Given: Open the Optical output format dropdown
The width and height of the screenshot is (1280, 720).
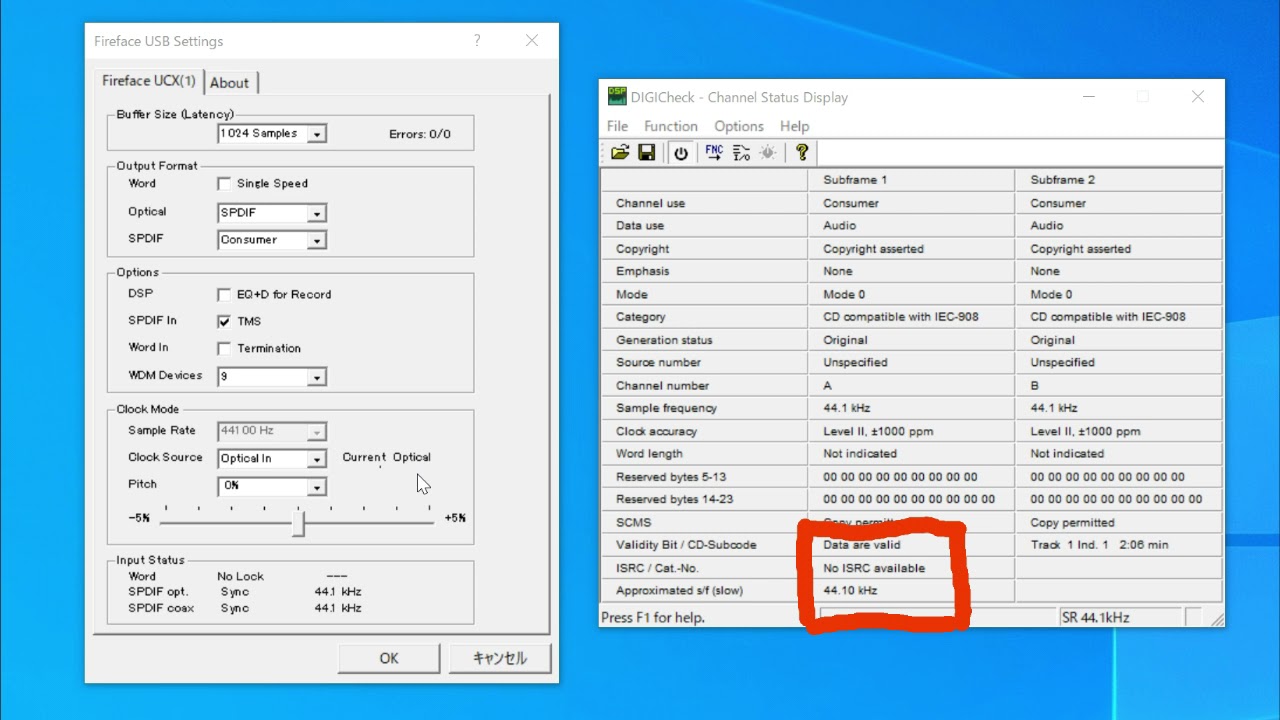Looking at the screenshot, I should (x=316, y=213).
